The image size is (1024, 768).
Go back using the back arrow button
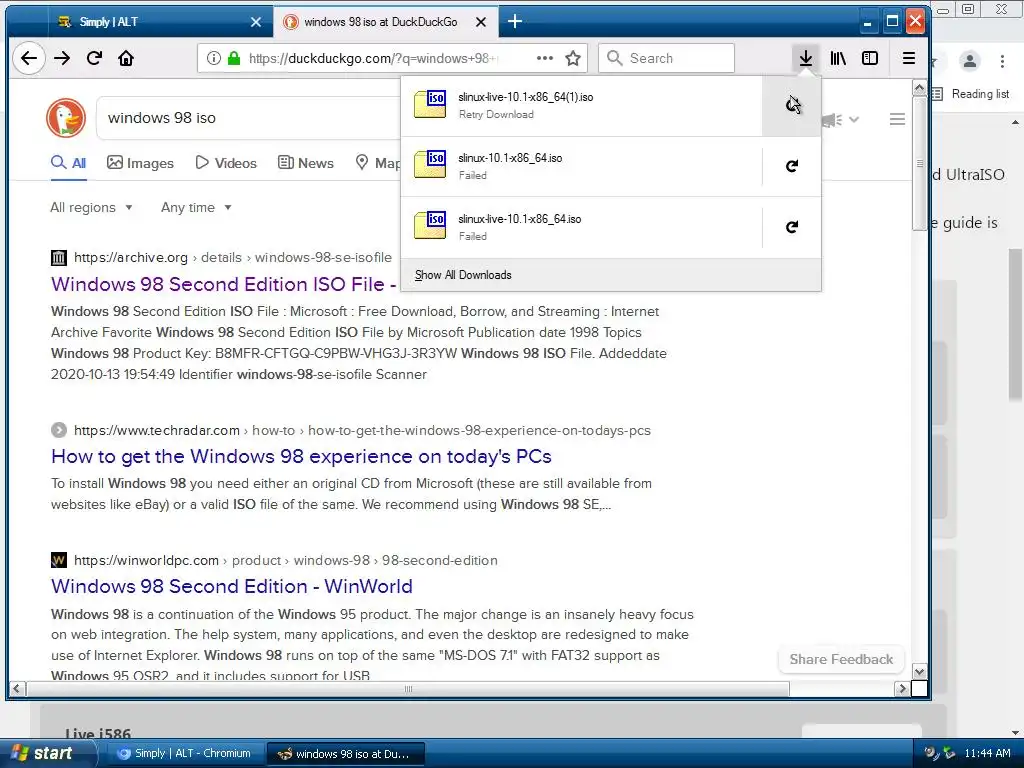(29, 58)
